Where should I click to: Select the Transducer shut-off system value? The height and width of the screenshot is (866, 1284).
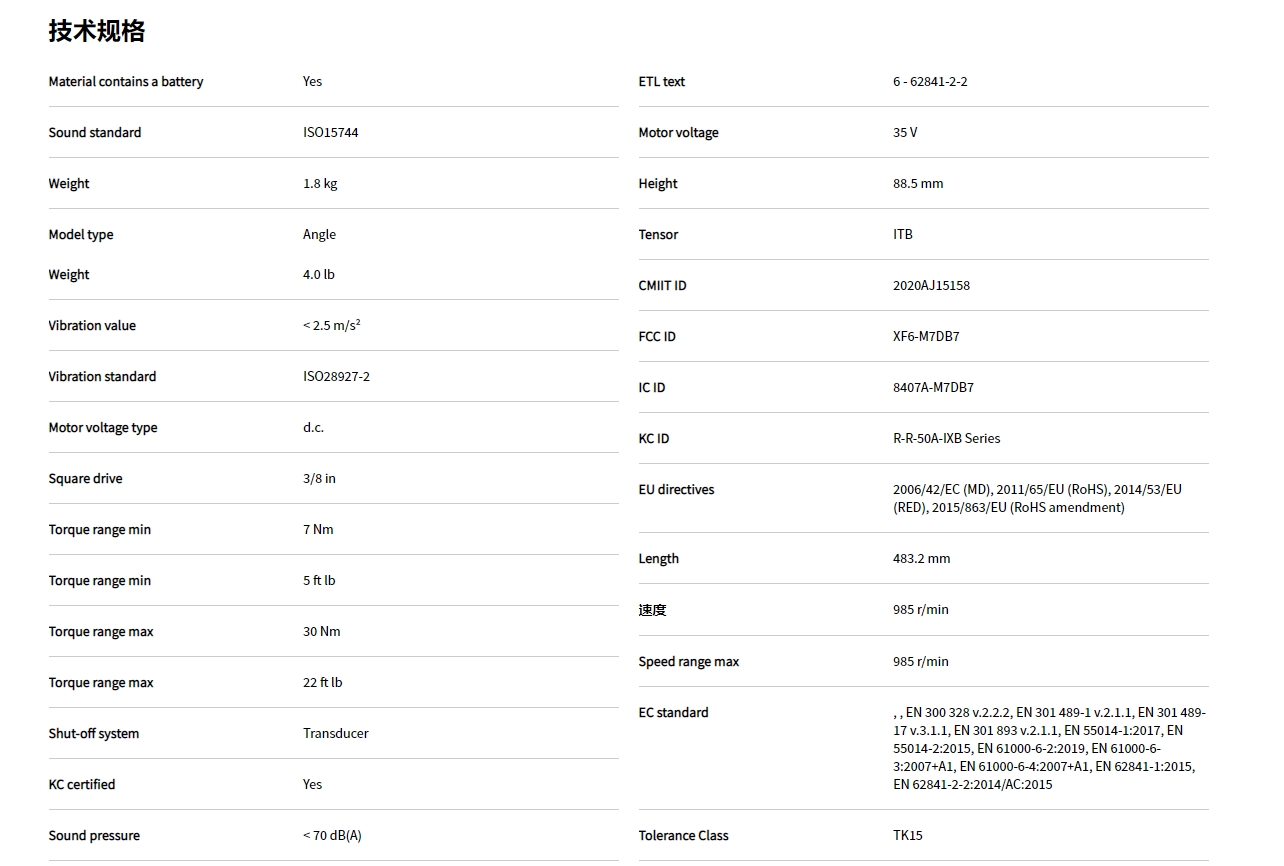click(x=335, y=733)
